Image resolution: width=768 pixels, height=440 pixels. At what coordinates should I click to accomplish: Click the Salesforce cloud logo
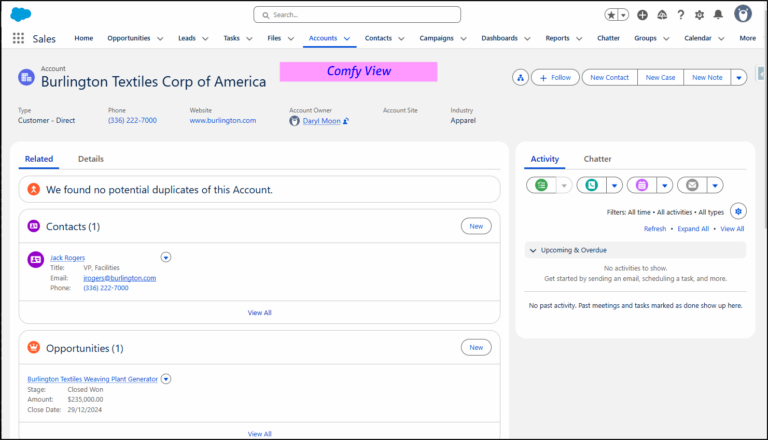[21, 14]
